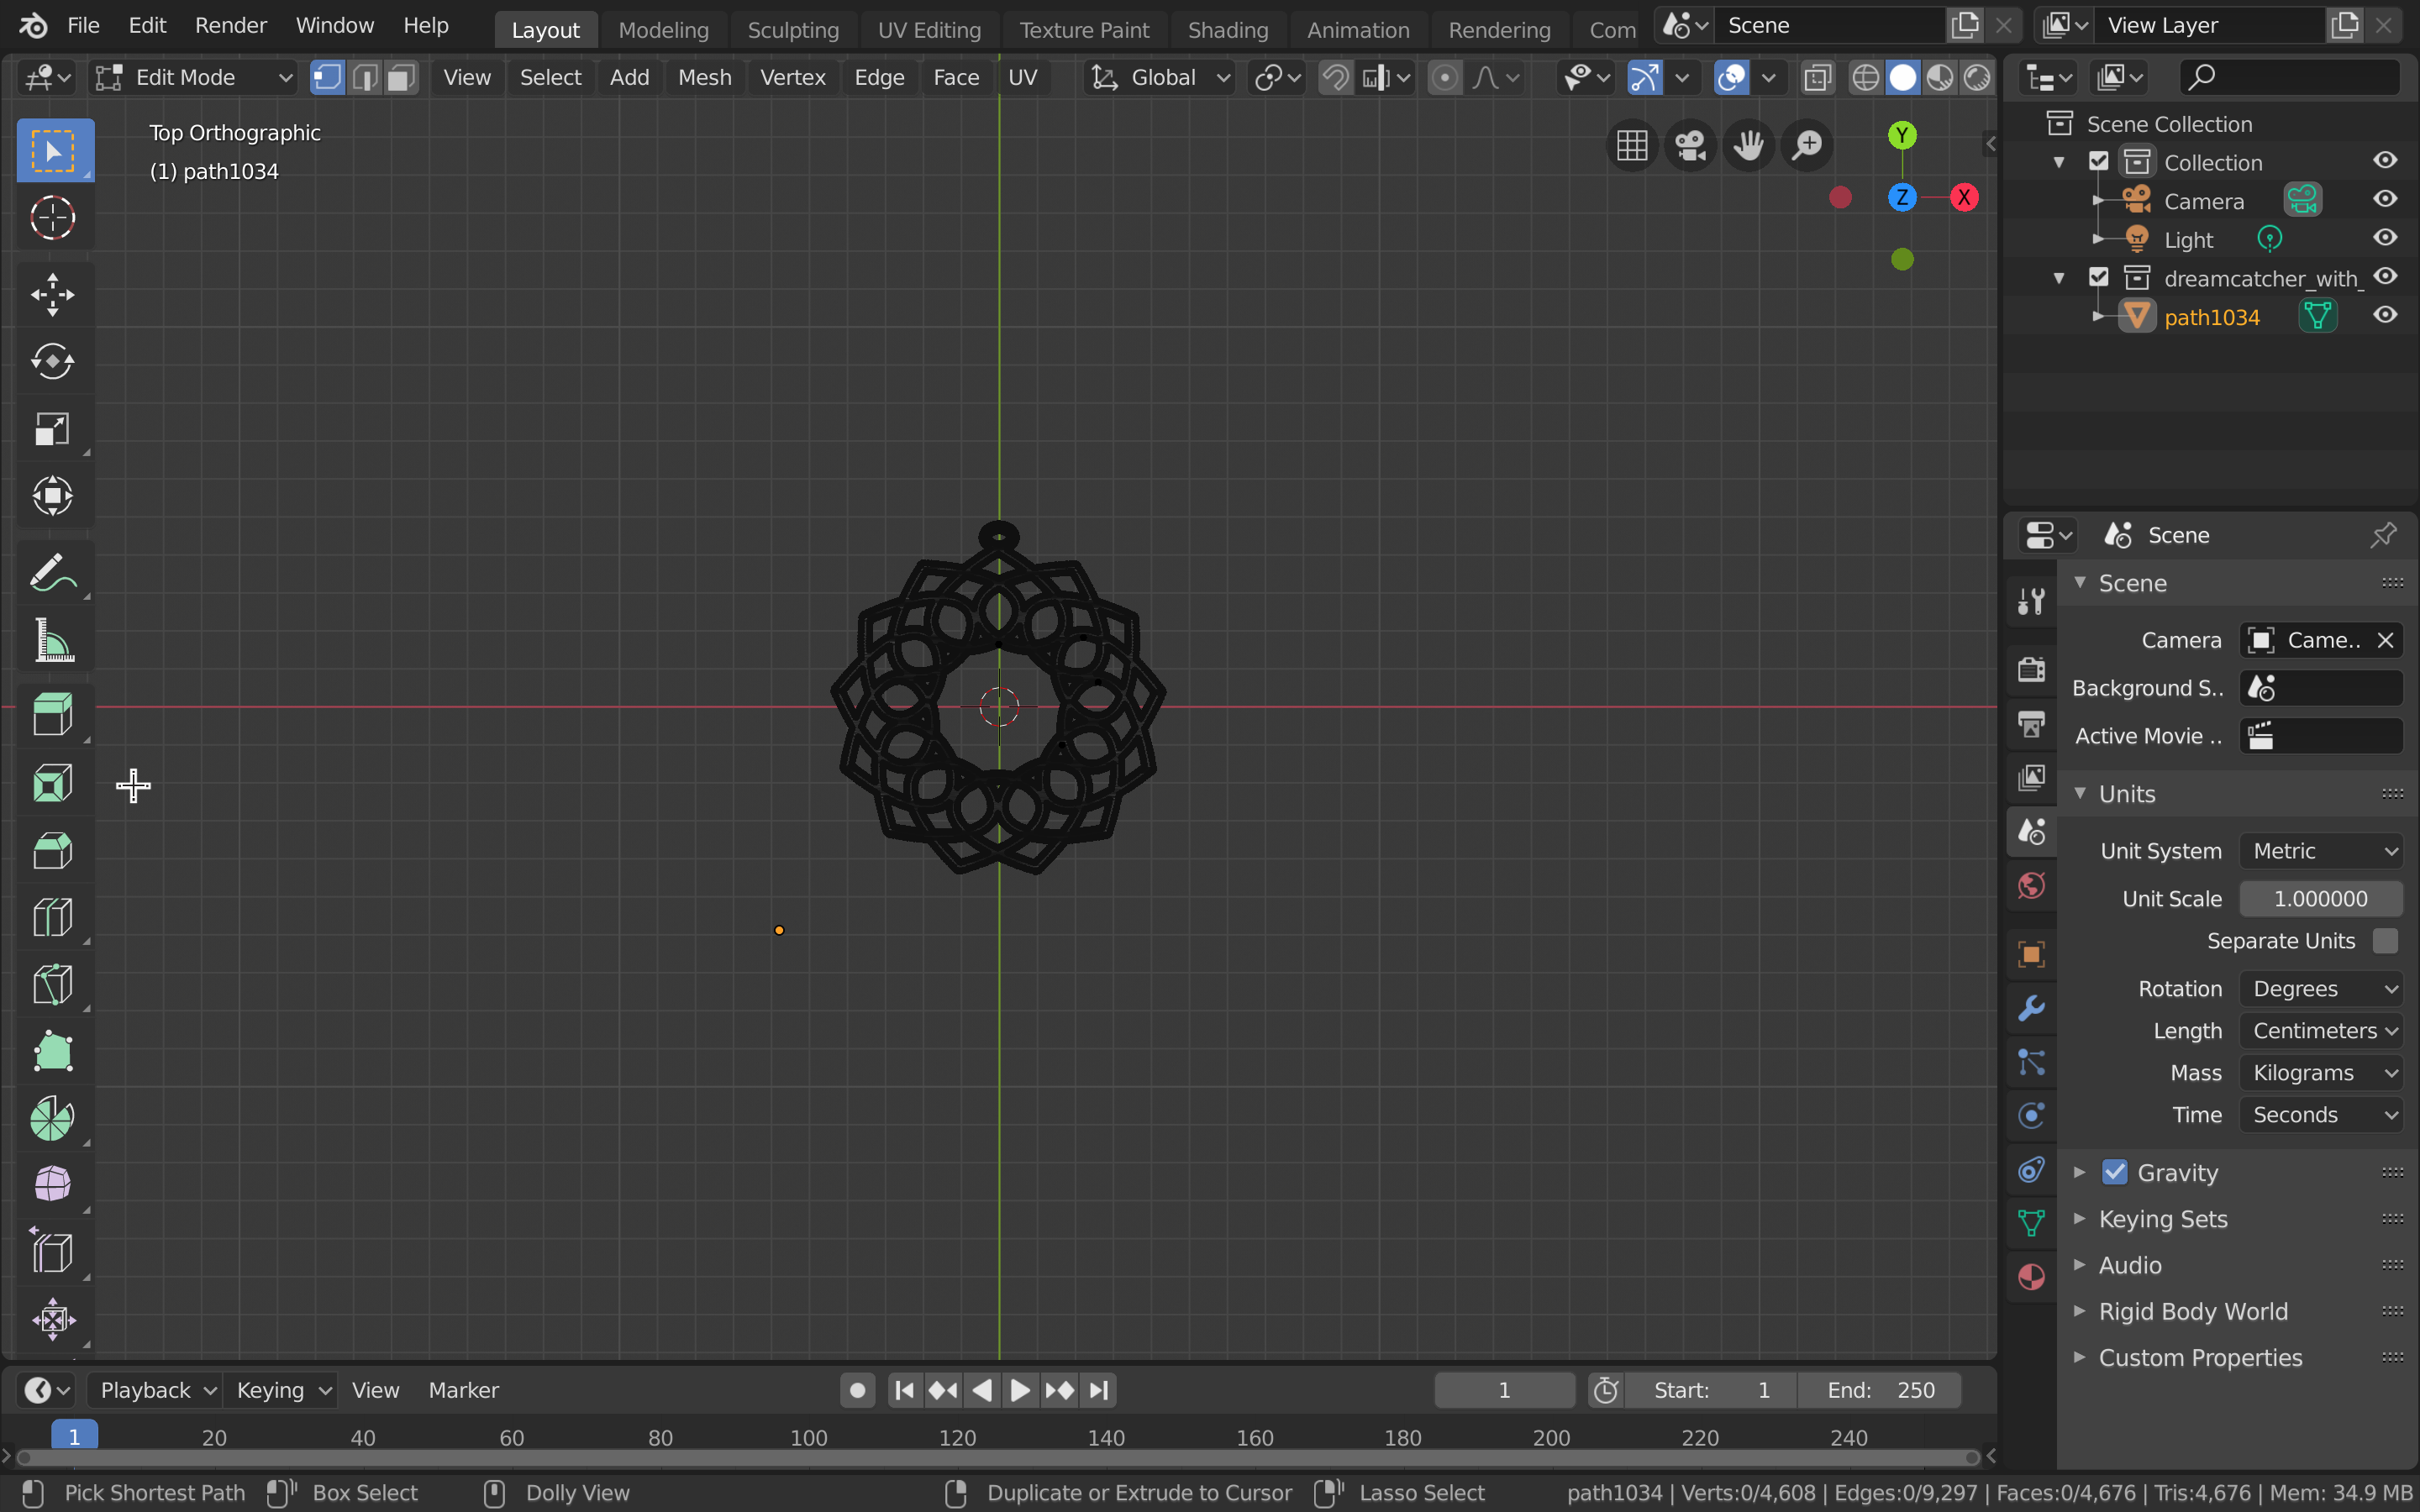Switch to UV Editing workspace tab
This screenshot has width=2420, height=1512.
[x=929, y=30]
